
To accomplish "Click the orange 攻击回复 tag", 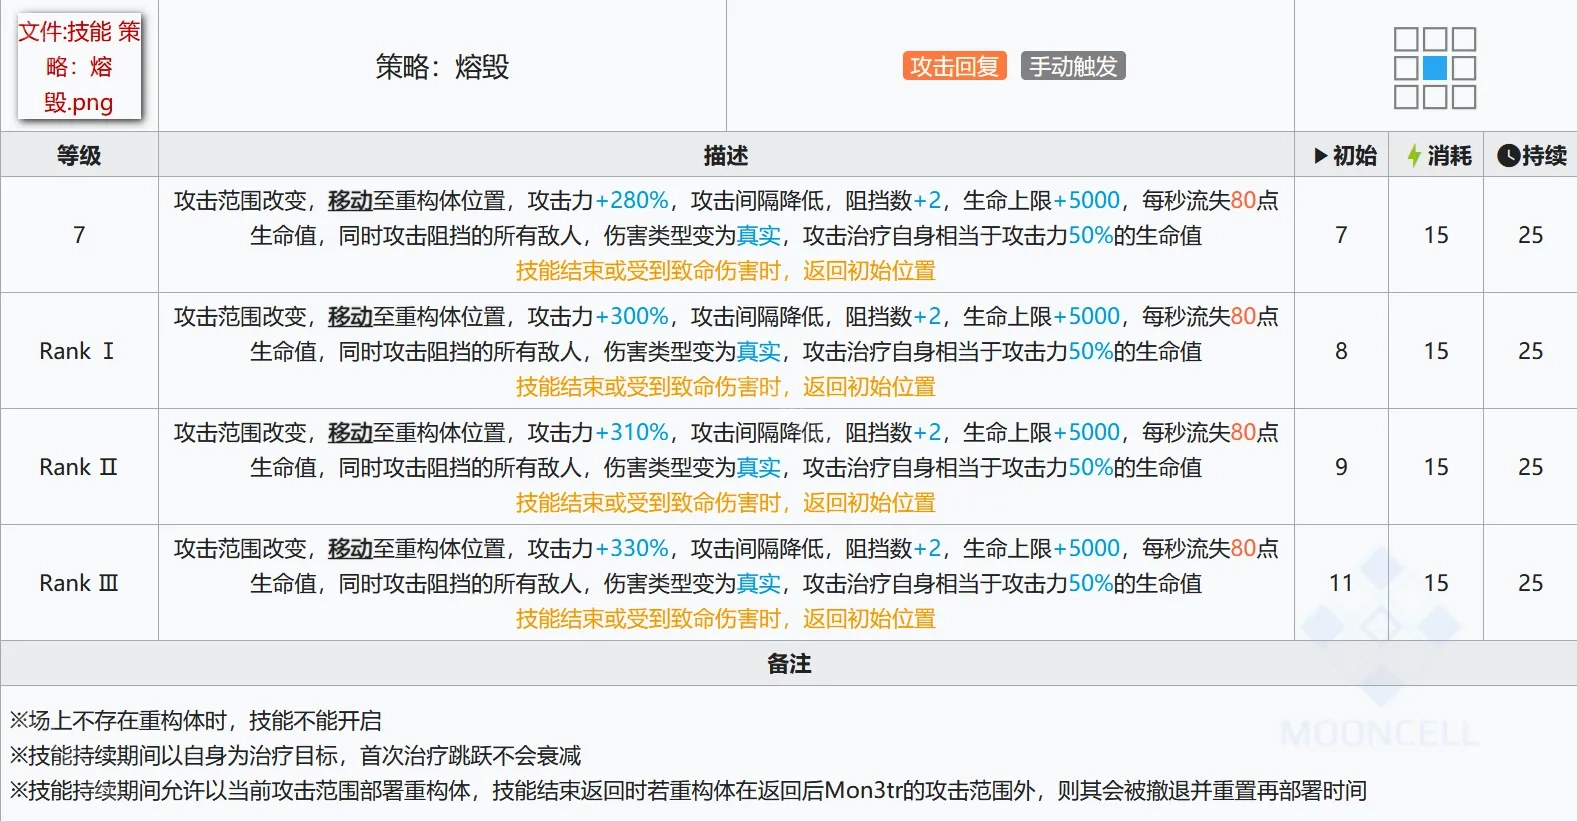I will [954, 66].
